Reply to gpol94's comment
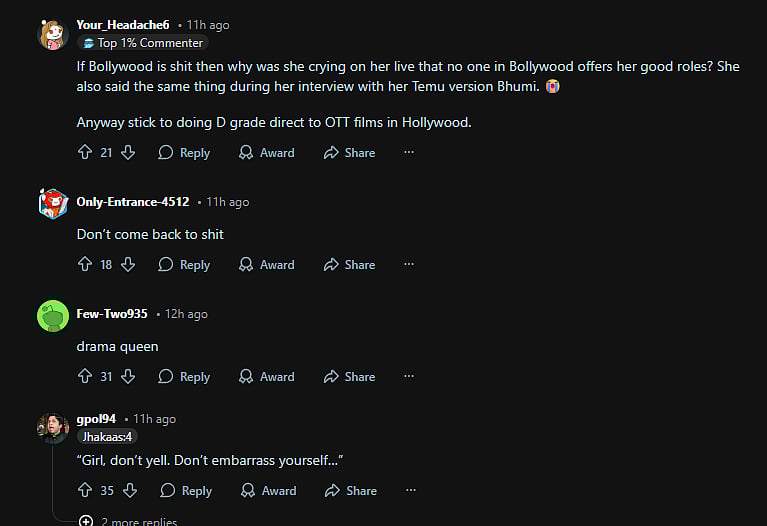Image resolution: width=767 pixels, height=526 pixels. 186,491
